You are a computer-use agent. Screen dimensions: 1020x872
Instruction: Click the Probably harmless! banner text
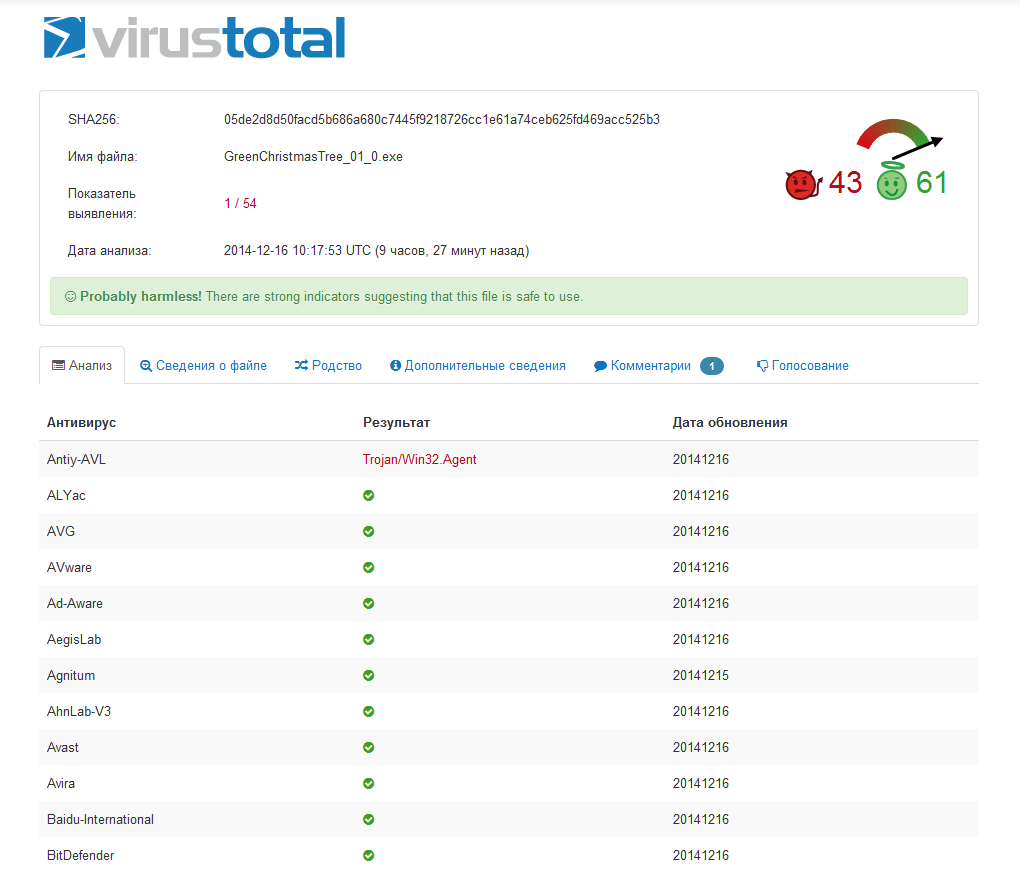point(141,297)
